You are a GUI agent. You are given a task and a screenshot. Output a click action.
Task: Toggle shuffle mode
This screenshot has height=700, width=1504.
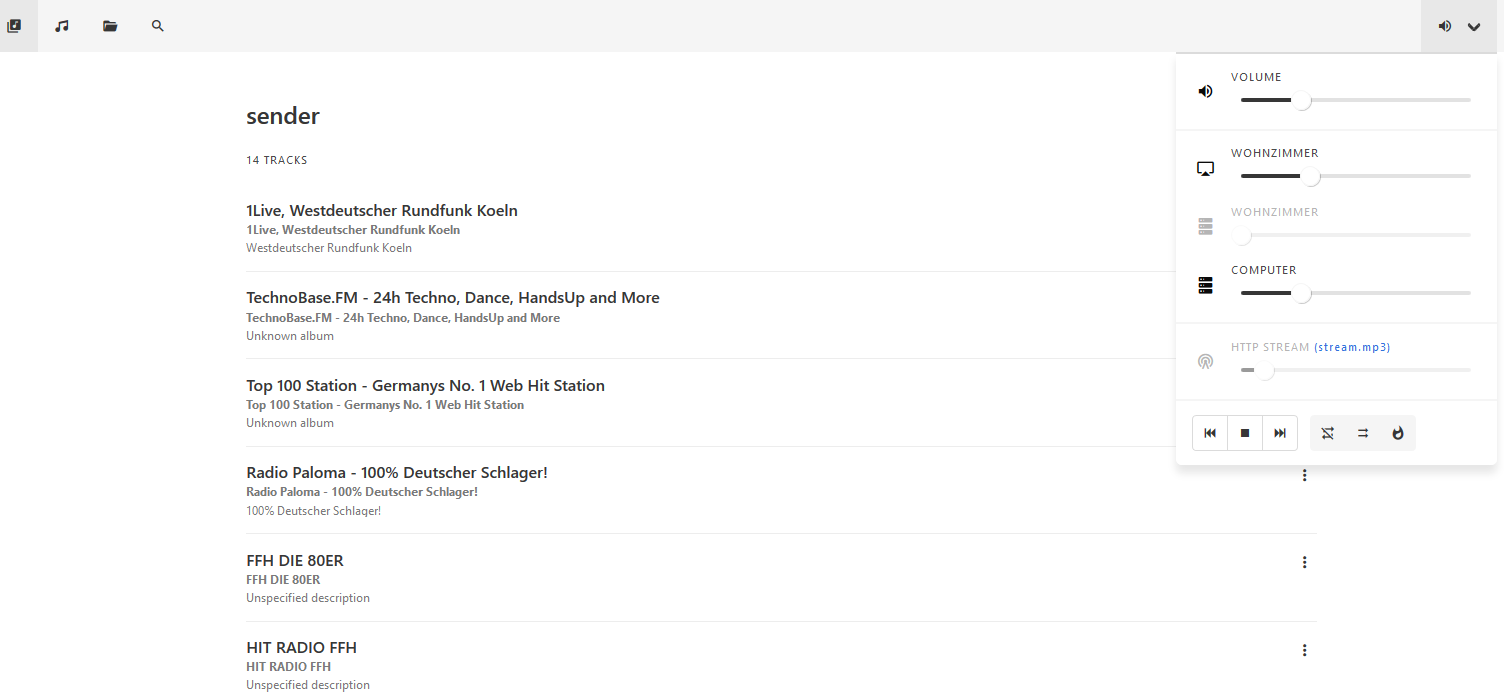click(x=1327, y=433)
